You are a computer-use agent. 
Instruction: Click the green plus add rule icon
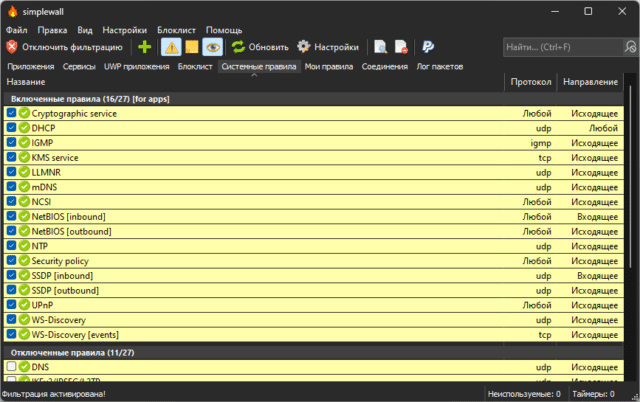(144, 47)
